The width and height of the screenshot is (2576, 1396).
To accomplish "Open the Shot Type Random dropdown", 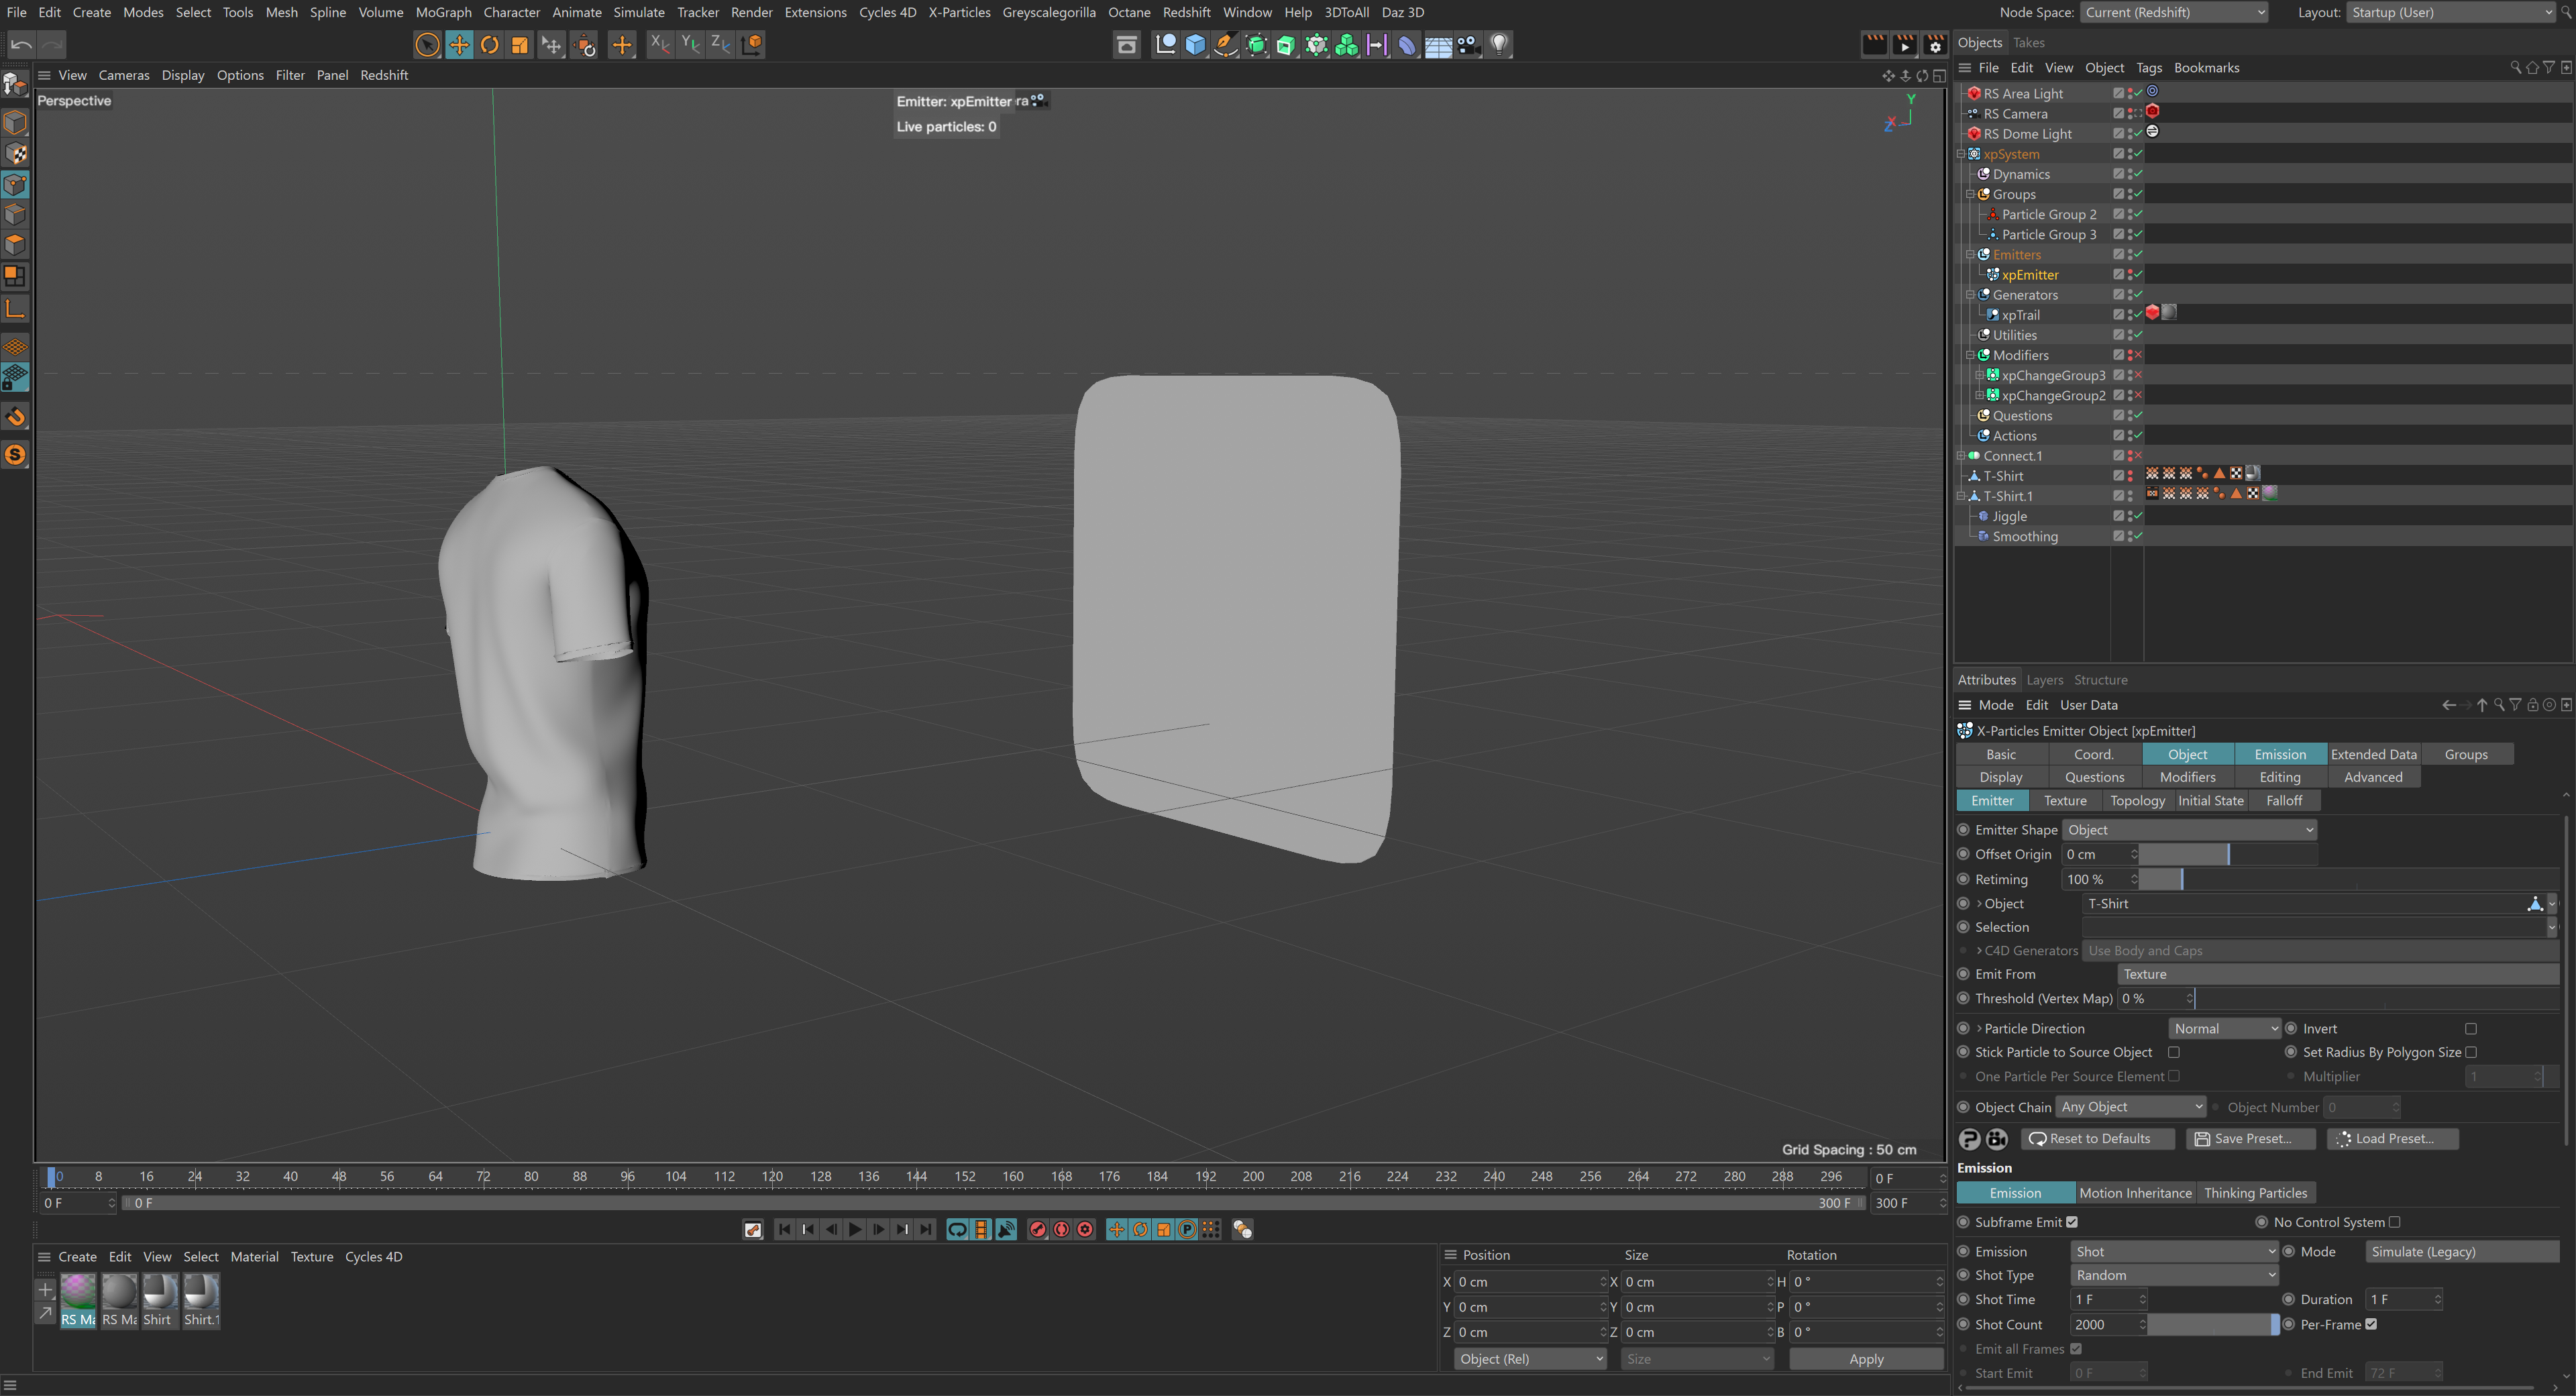I will coord(2174,1275).
